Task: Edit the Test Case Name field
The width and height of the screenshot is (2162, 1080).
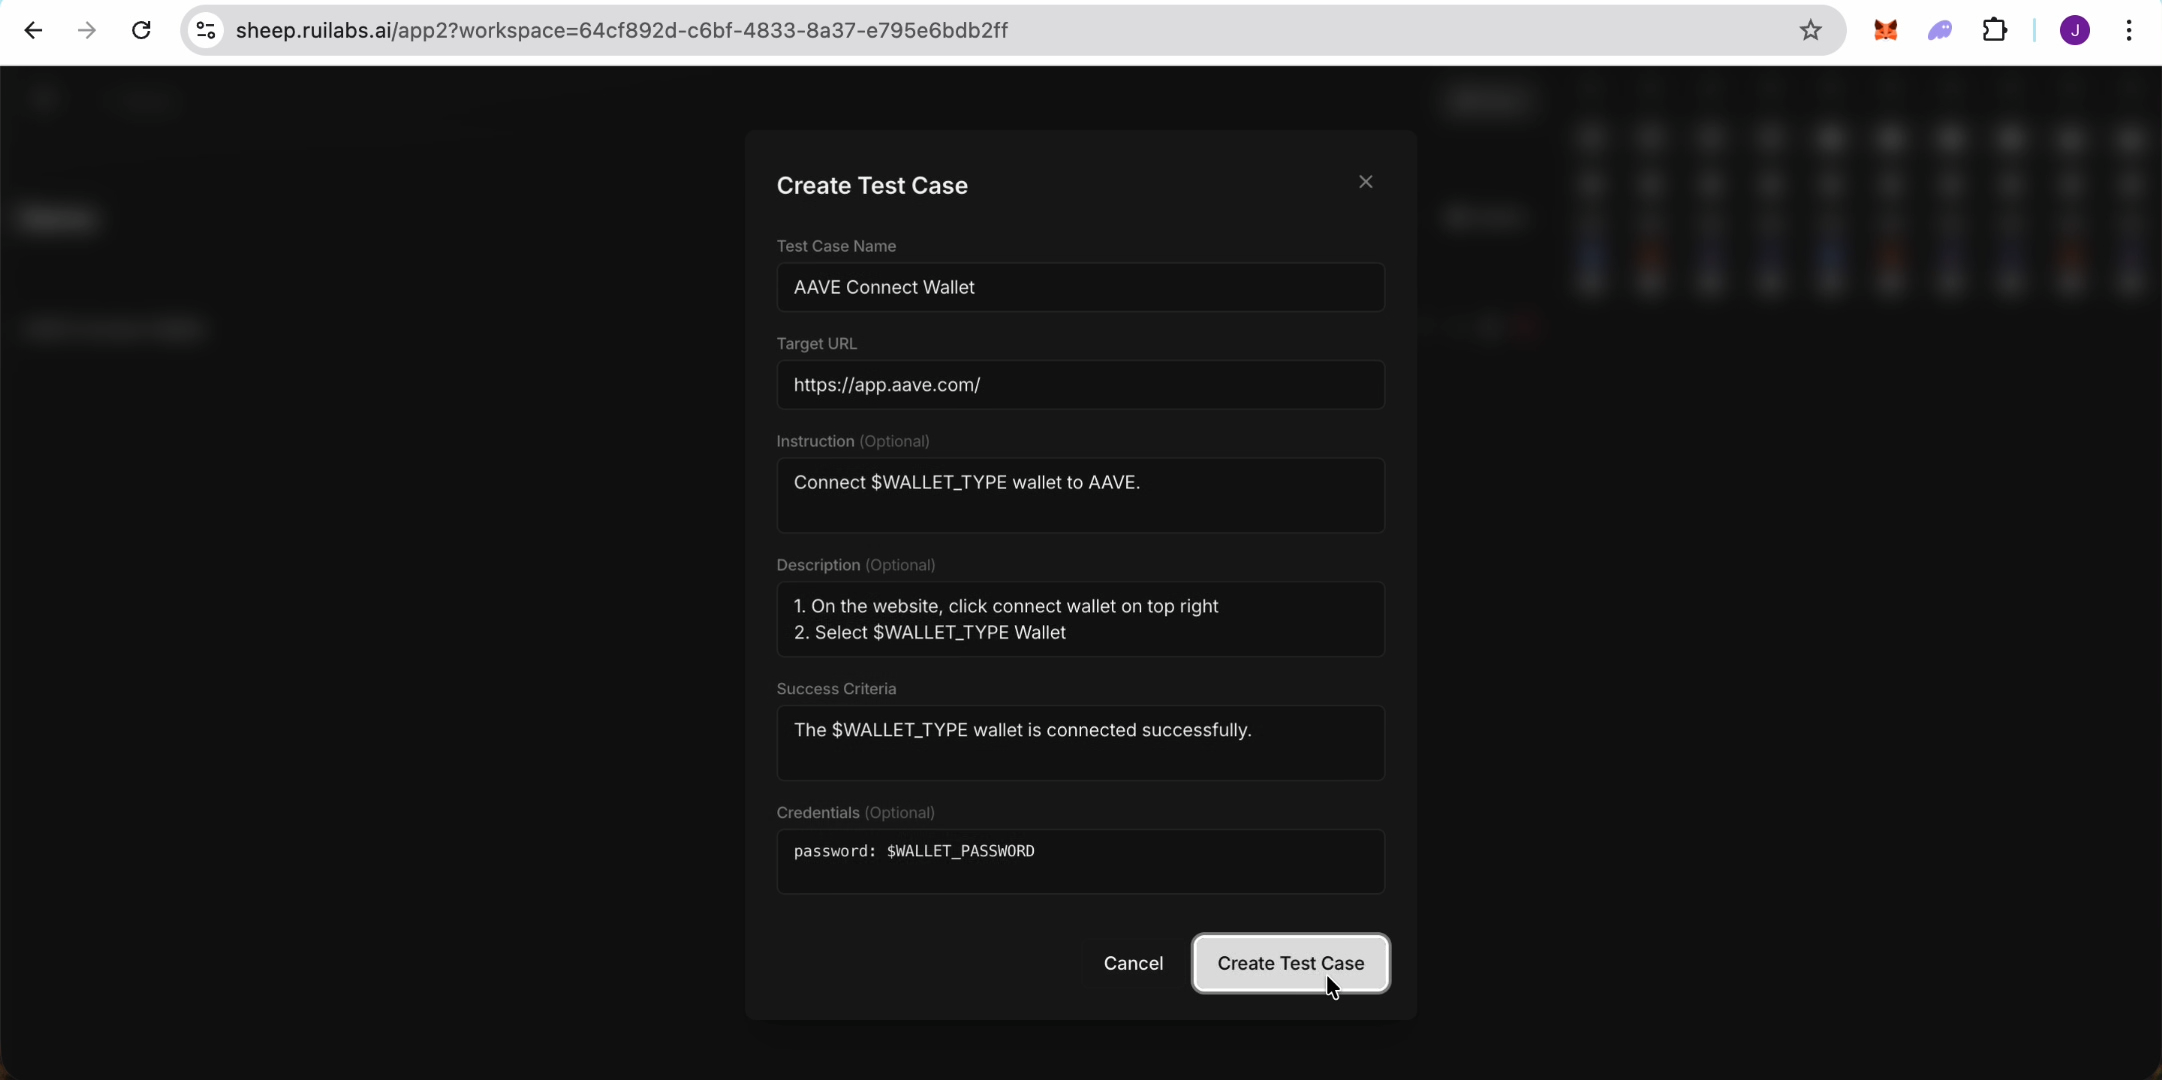Action: tap(1079, 287)
